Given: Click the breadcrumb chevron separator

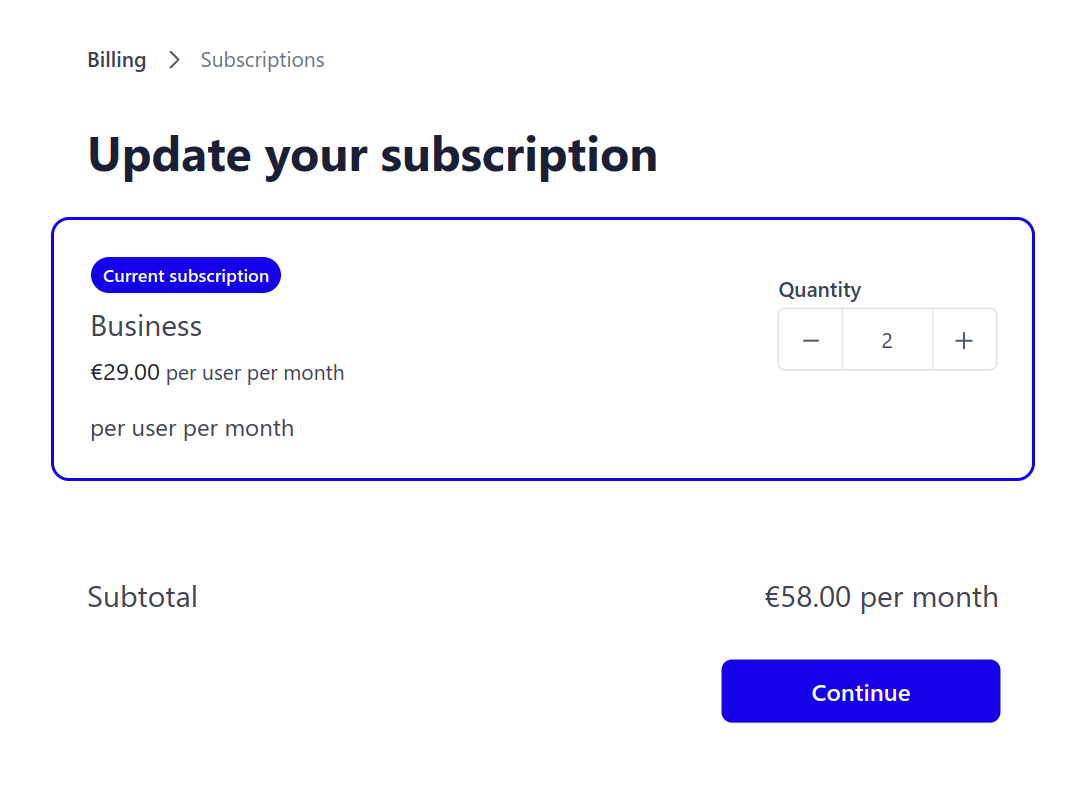Looking at the screenshot, I should coord(174,60).
